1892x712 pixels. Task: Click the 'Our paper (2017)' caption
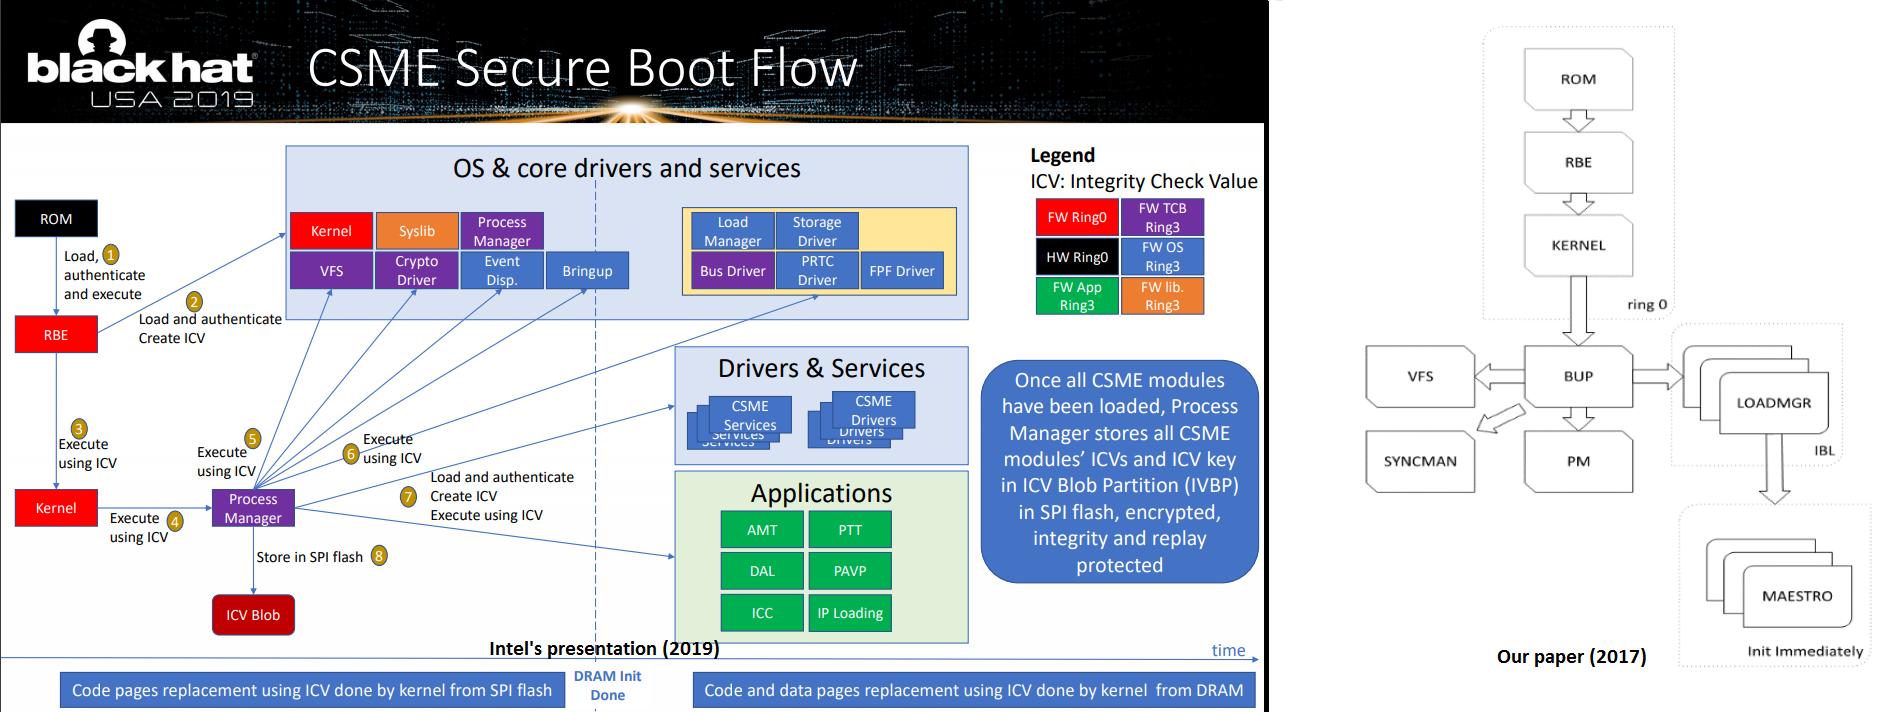(1571, 656)
